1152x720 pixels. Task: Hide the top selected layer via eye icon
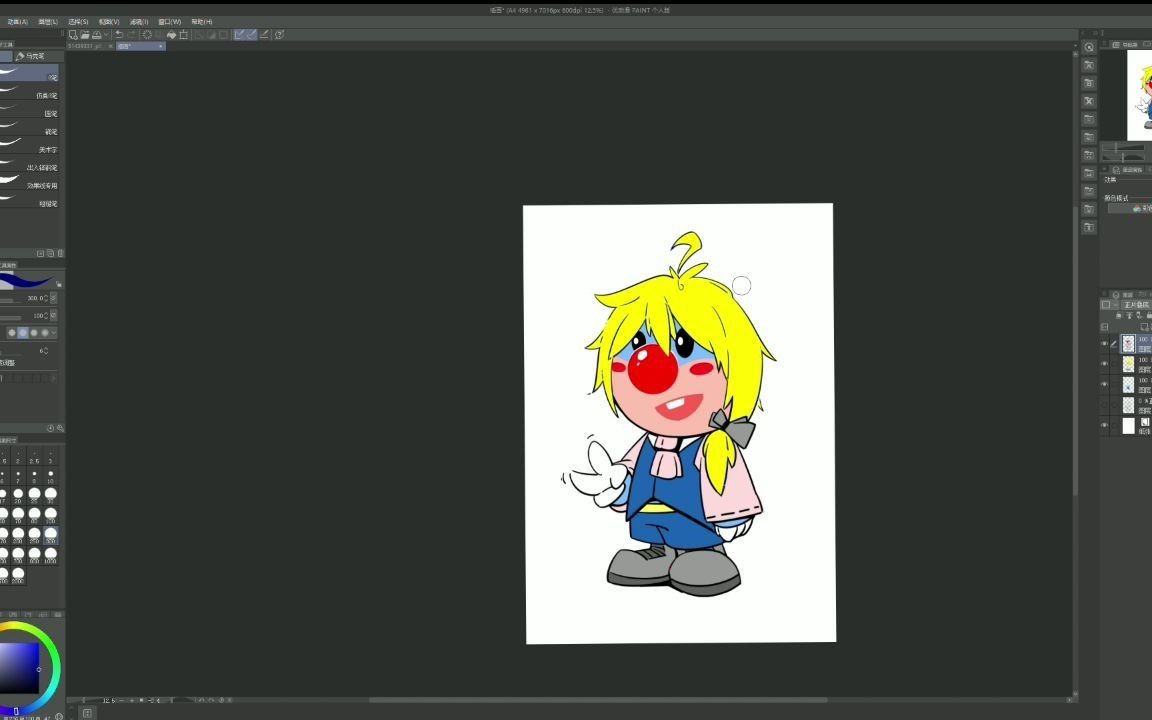tap(1104, 343)
